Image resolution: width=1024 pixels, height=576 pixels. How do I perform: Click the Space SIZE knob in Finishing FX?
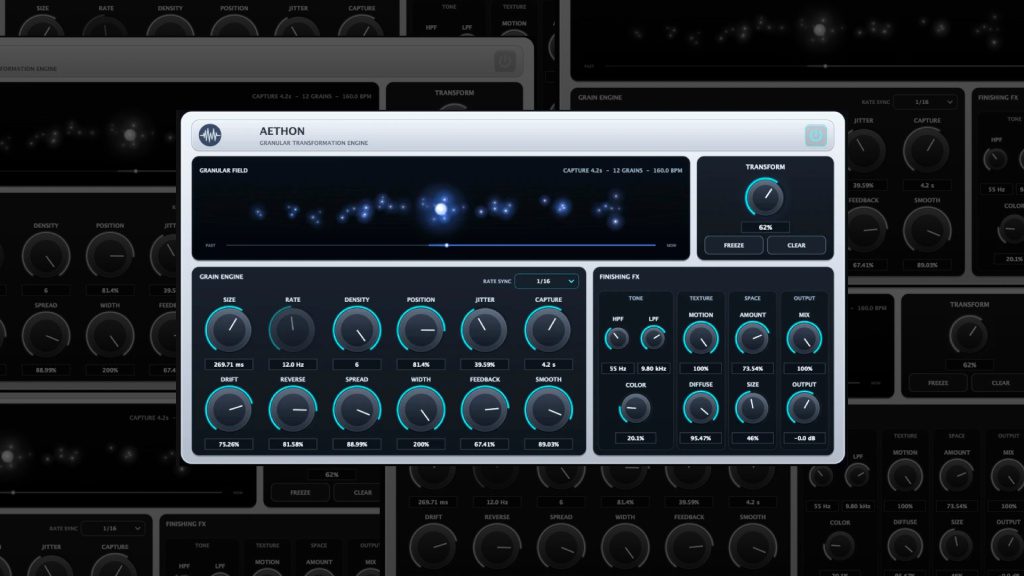tap(752, 409)
